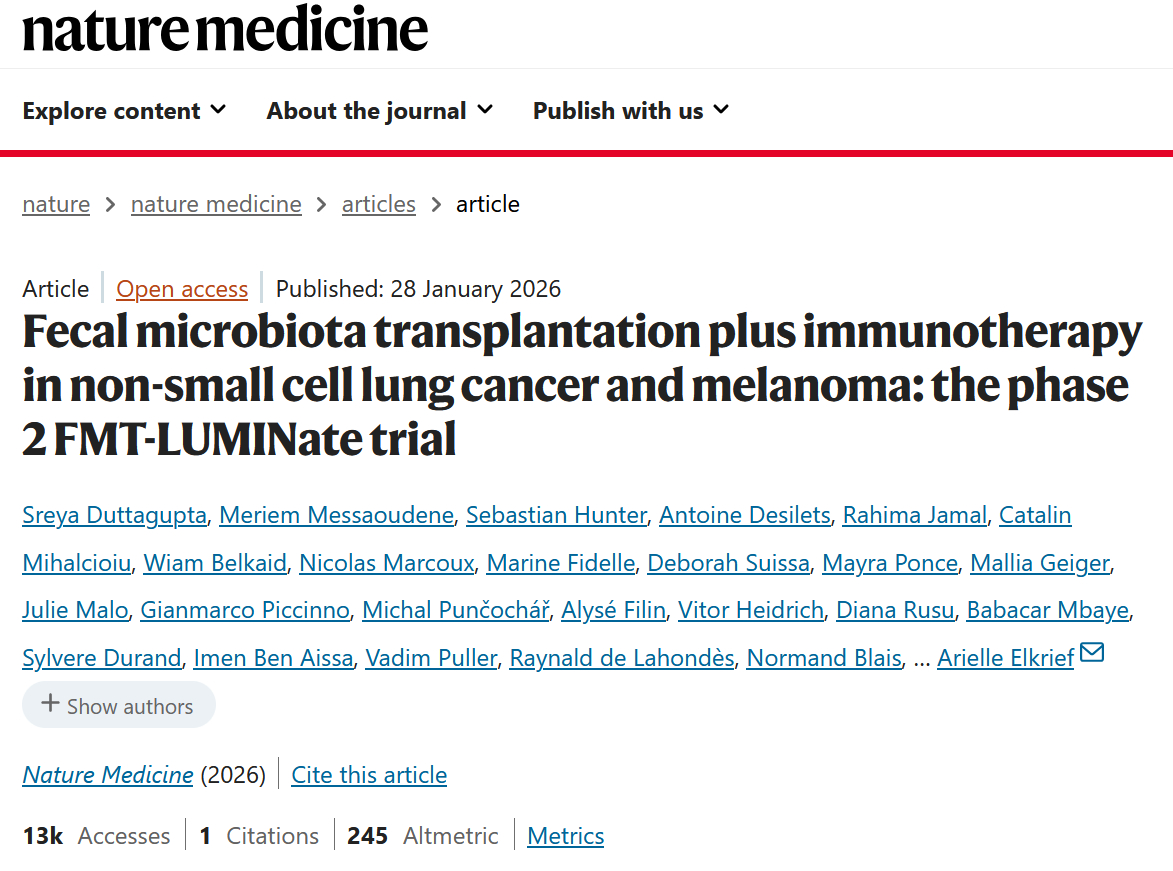Open the nature medicine breadcrumb

[216, 204]
